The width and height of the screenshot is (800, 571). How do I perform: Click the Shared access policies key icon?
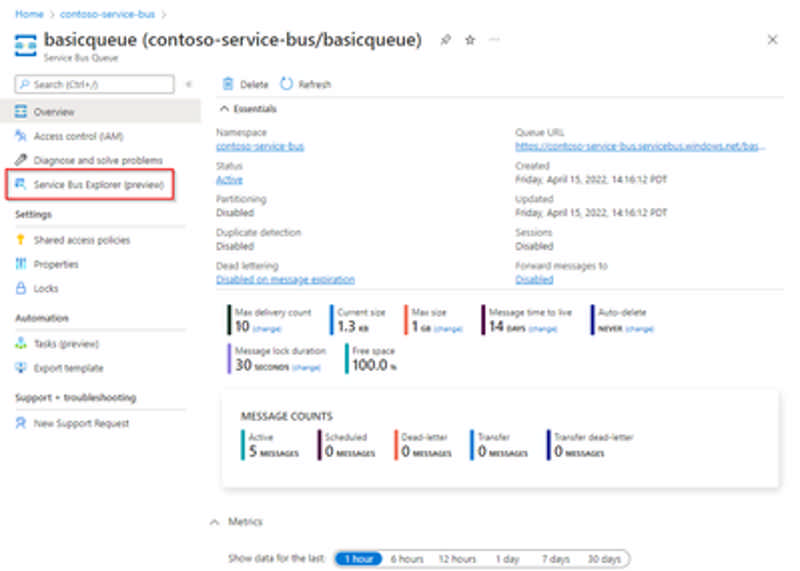pyautogui.click(x=21, y=240)
